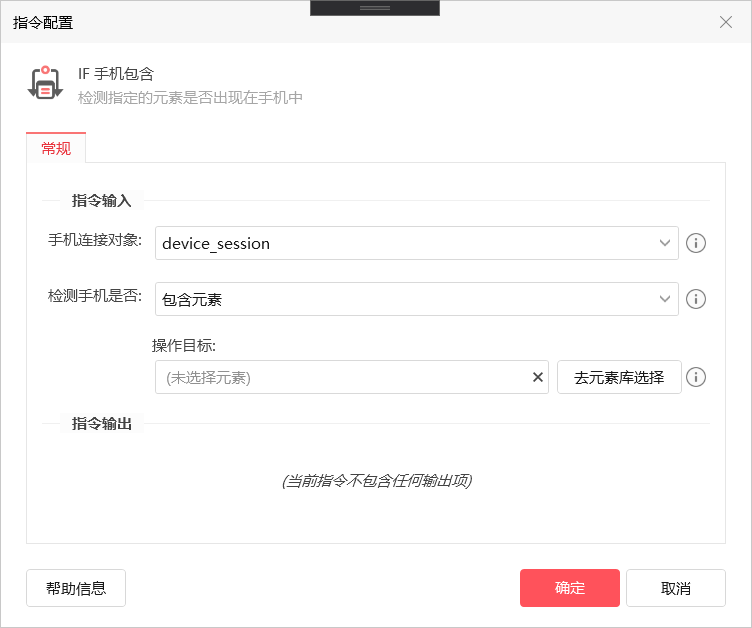
Task: Click the 当前指令不包含任何输出项 text
Action: 377,481
